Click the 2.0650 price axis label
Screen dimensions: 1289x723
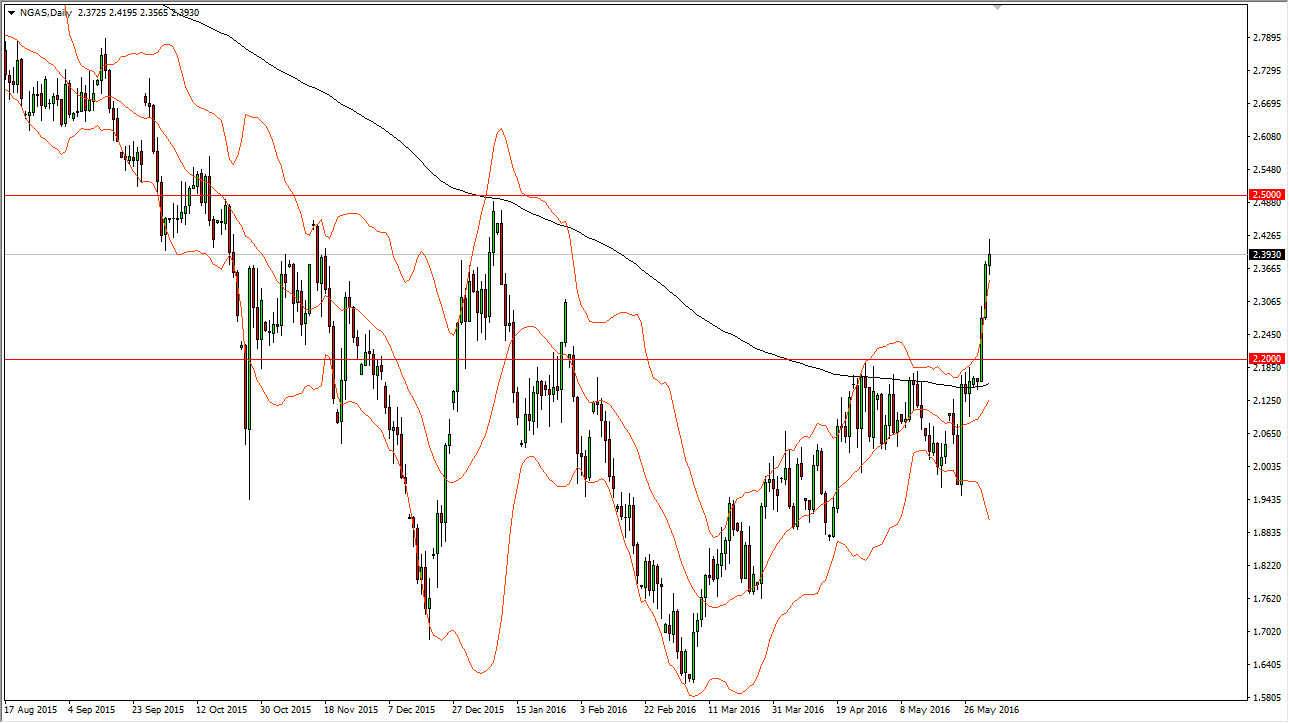tap(1266, 434)
